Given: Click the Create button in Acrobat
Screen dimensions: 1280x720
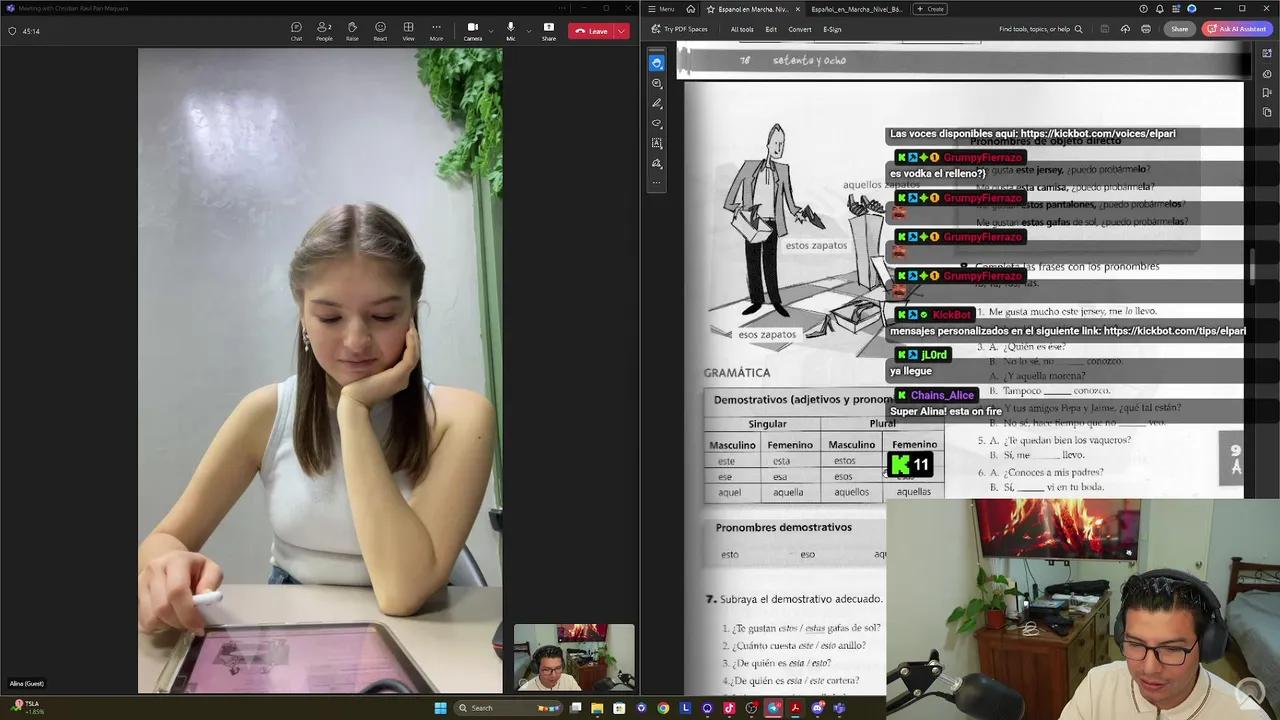Looking at the screenshot, I should click(x=930, y=9).
